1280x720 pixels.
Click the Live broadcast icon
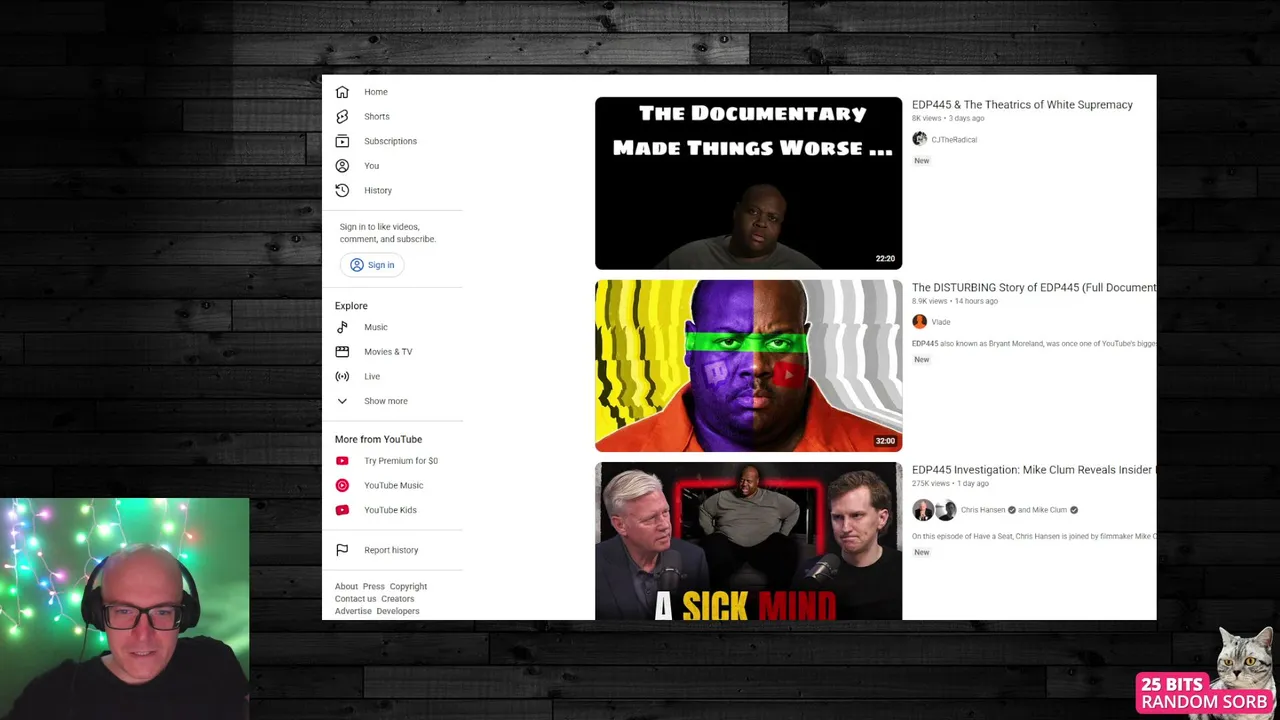pyautogui.click(x=342, y=376)
